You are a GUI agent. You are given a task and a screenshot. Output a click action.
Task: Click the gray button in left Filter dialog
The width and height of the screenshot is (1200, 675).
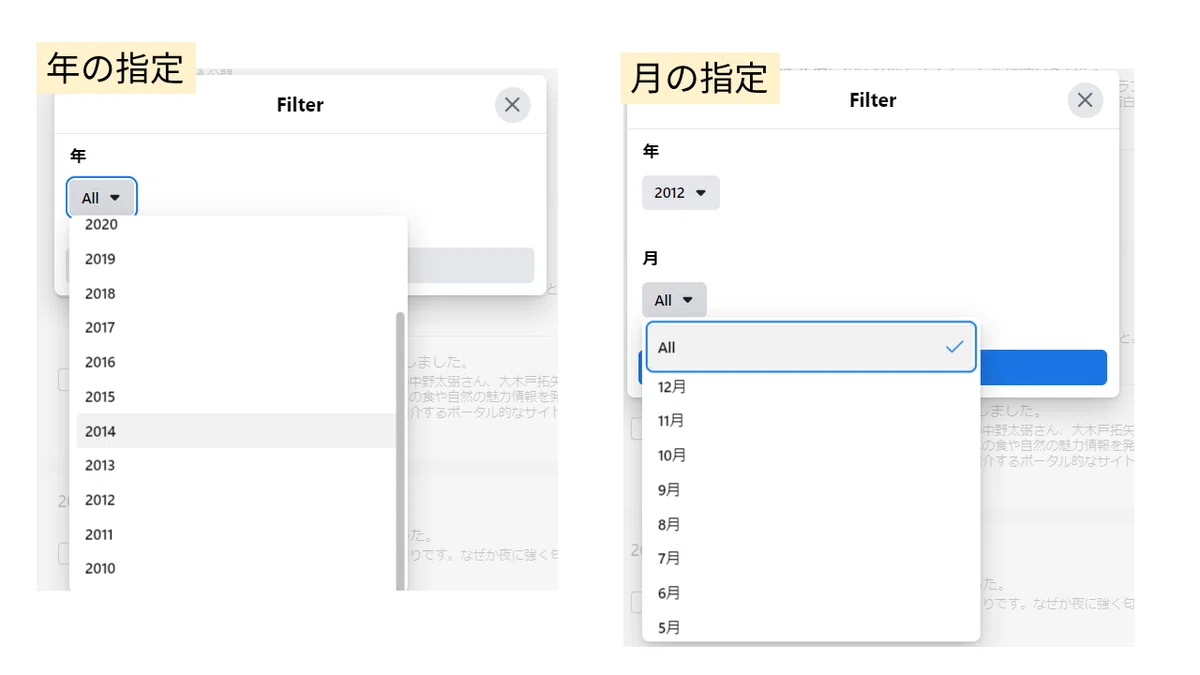coord(470,265)
